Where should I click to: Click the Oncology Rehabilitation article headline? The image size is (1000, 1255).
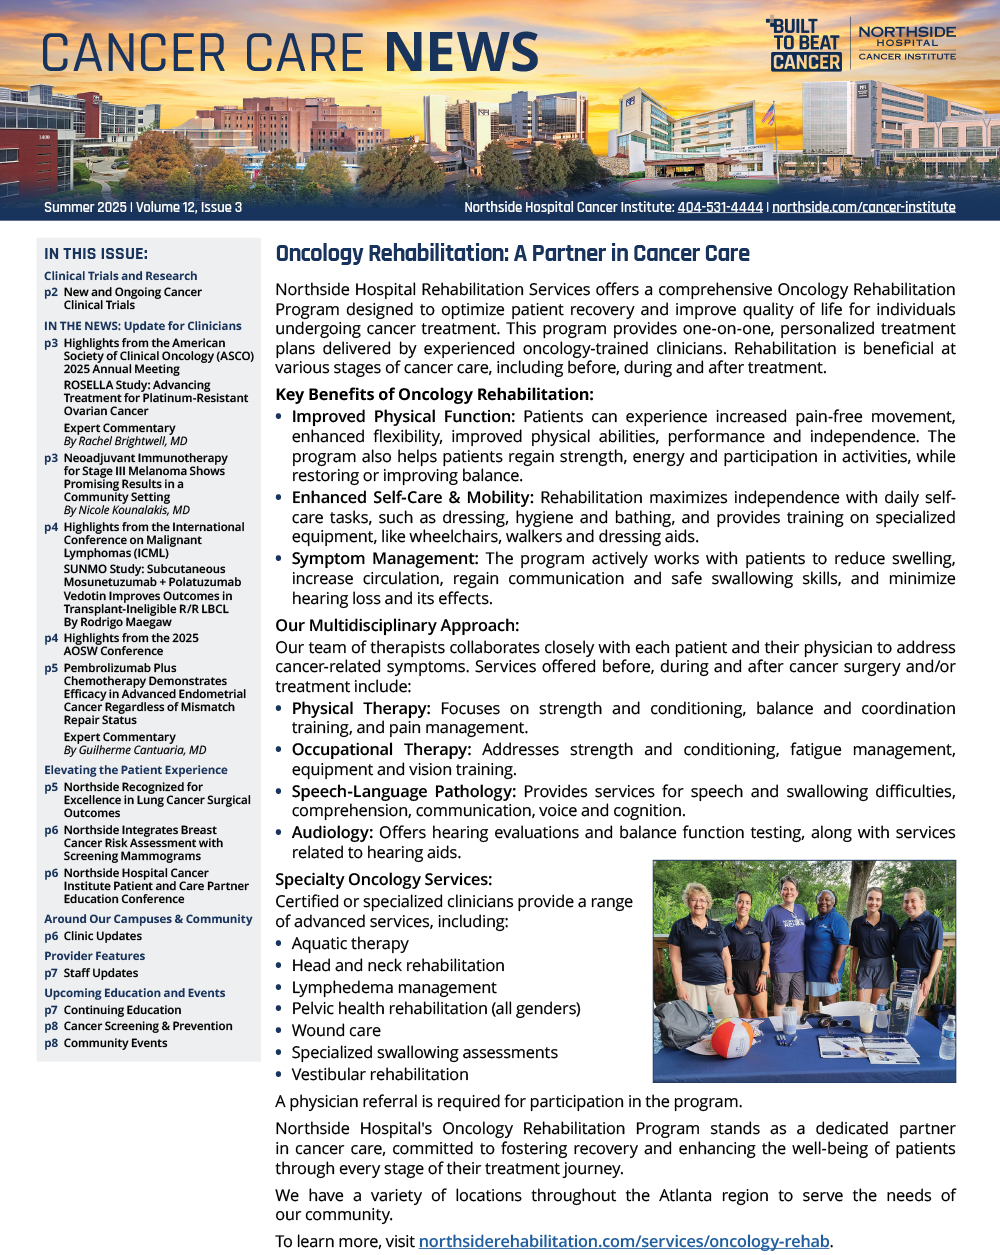pos(512,253)
